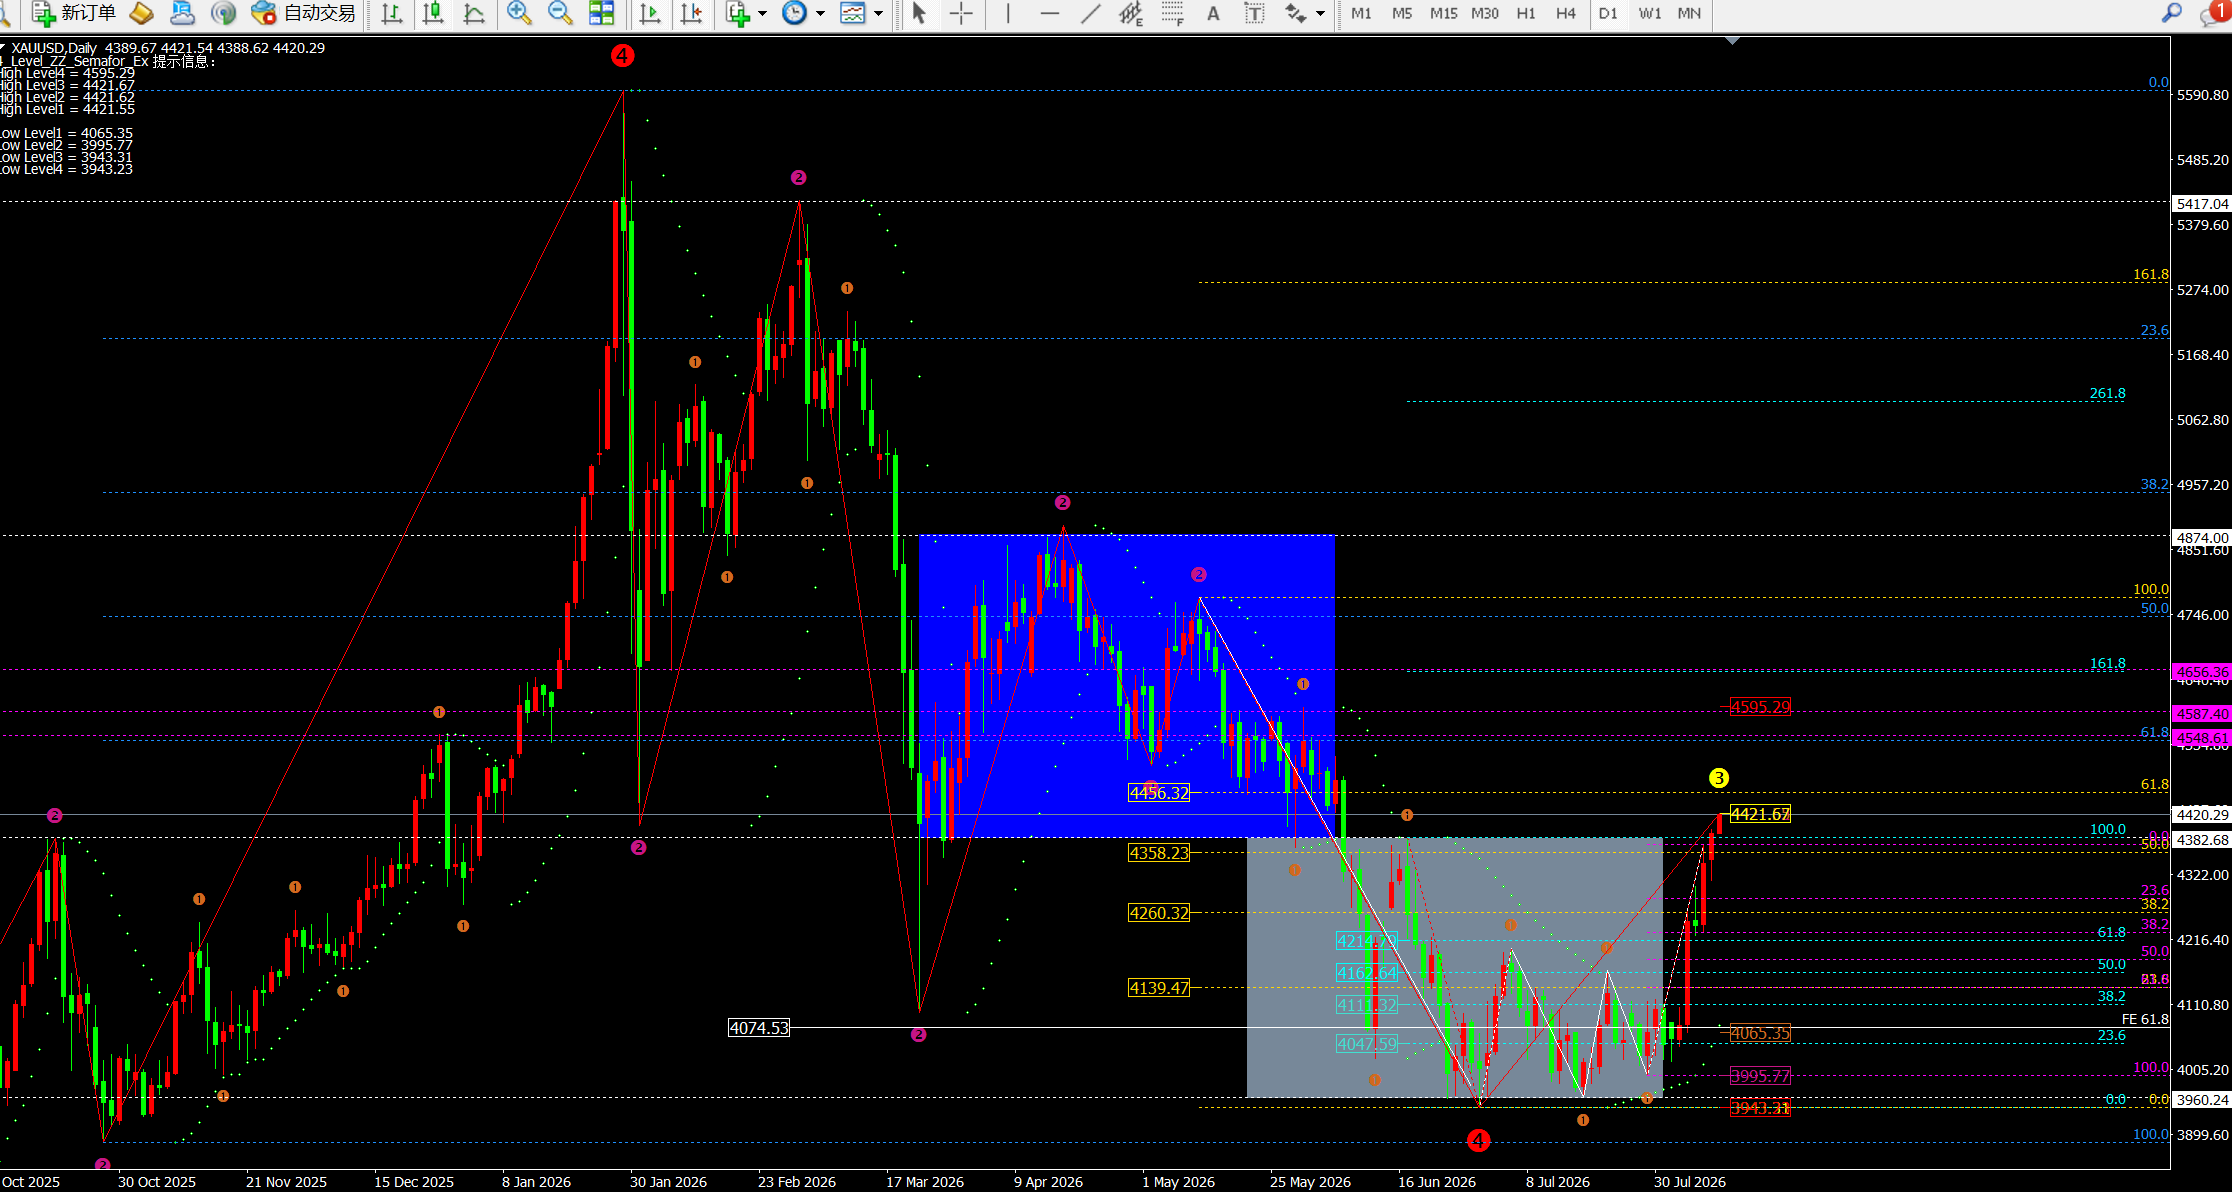2232x1192 pixels.
Task: Expand the indicators list dropdown arrow
Action: pyautogui.click(x=763, y=13)
